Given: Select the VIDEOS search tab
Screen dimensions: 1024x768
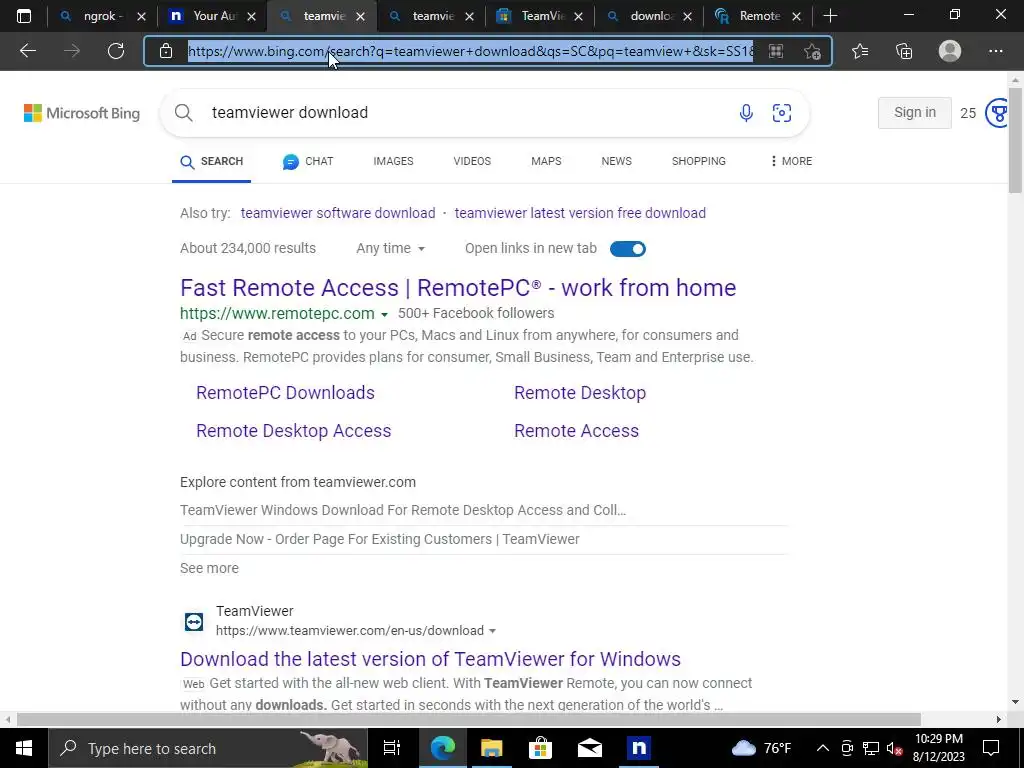Looking at the screenshot, I should pyautogui.click(x=472, y=161).
